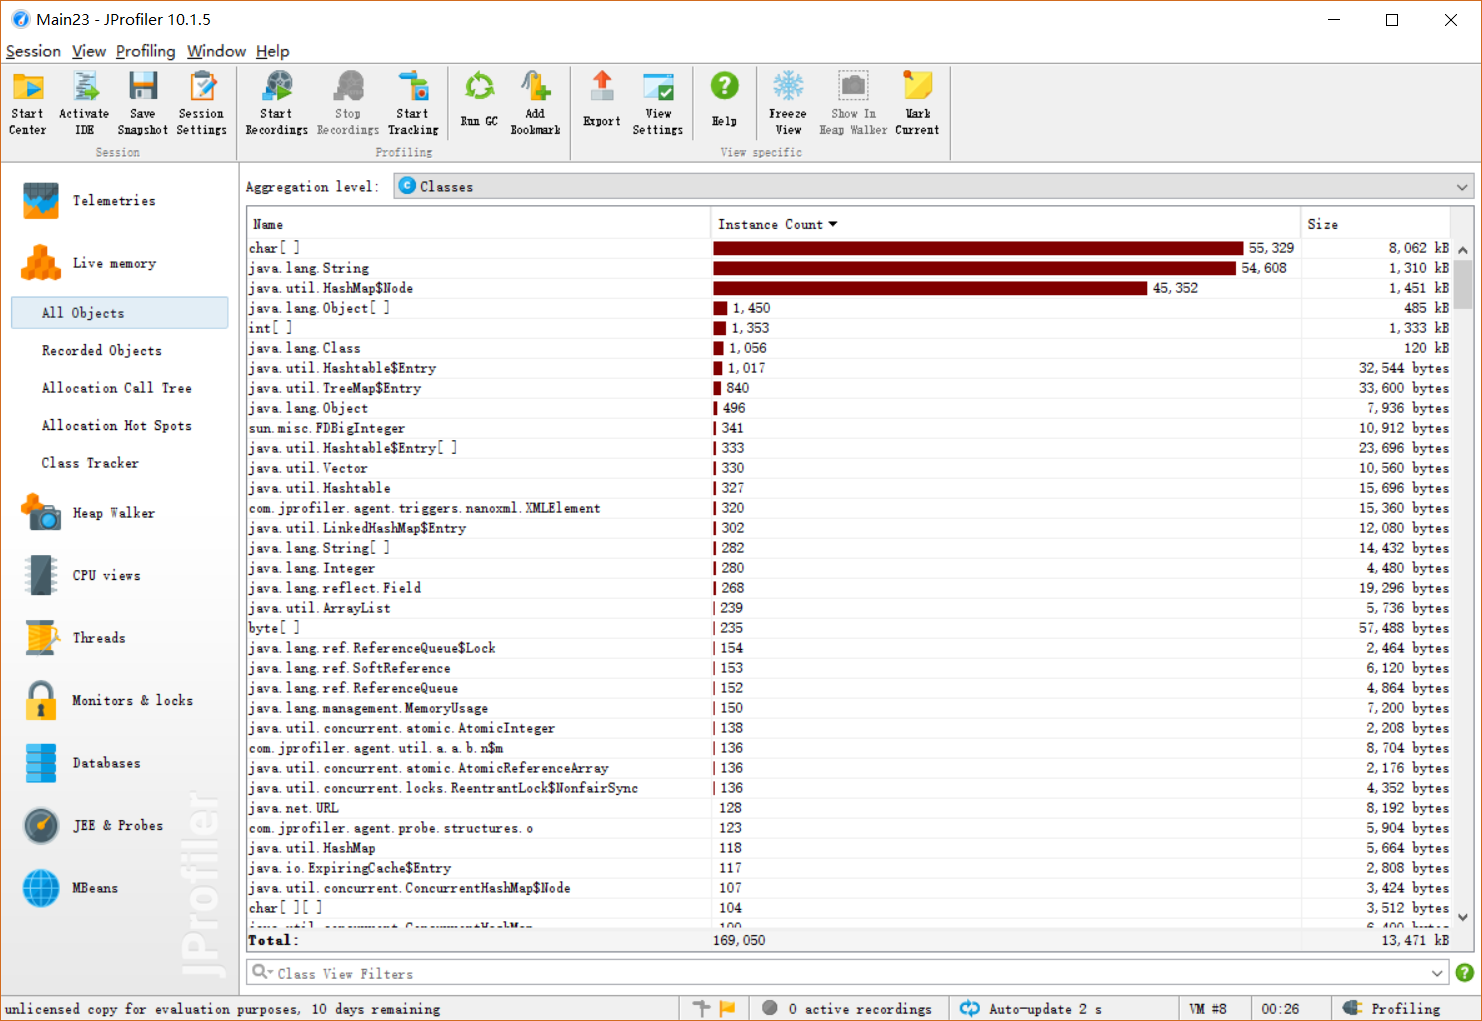Open the Heap Walker section
The image size is (1482, 1021).
[120, 513]
